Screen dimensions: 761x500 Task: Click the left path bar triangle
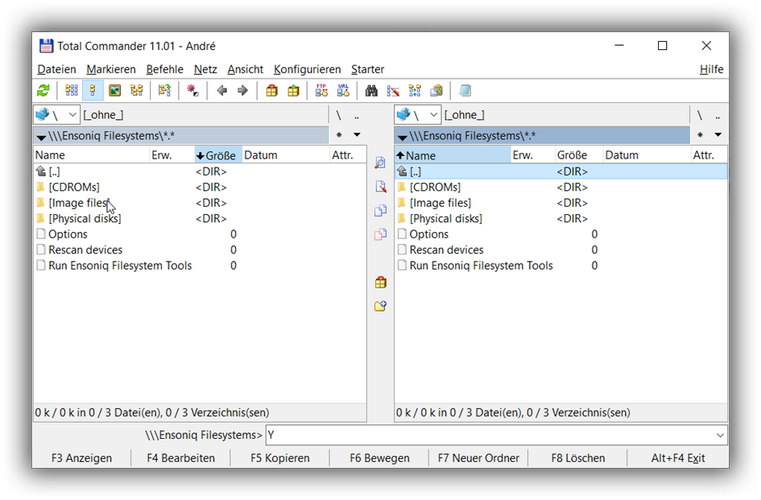[41, 137]
